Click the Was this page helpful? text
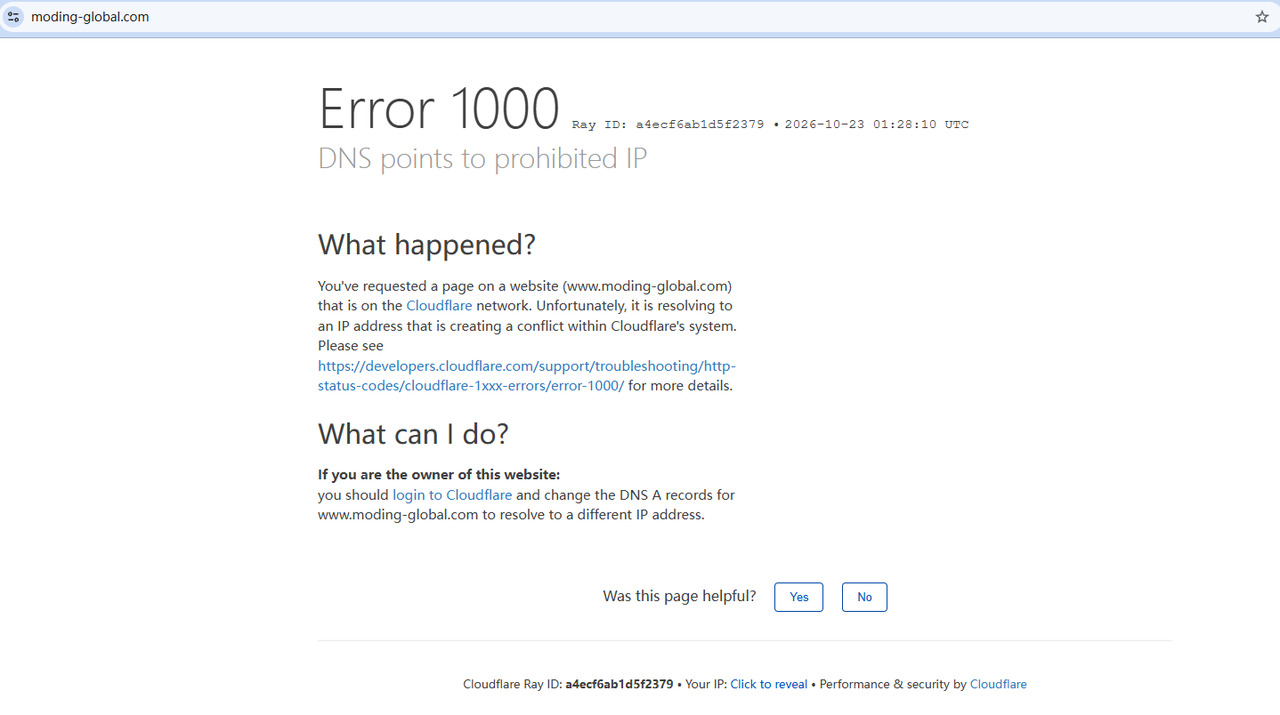Viewport: 1280px width, 715px height. click(680, 596)
